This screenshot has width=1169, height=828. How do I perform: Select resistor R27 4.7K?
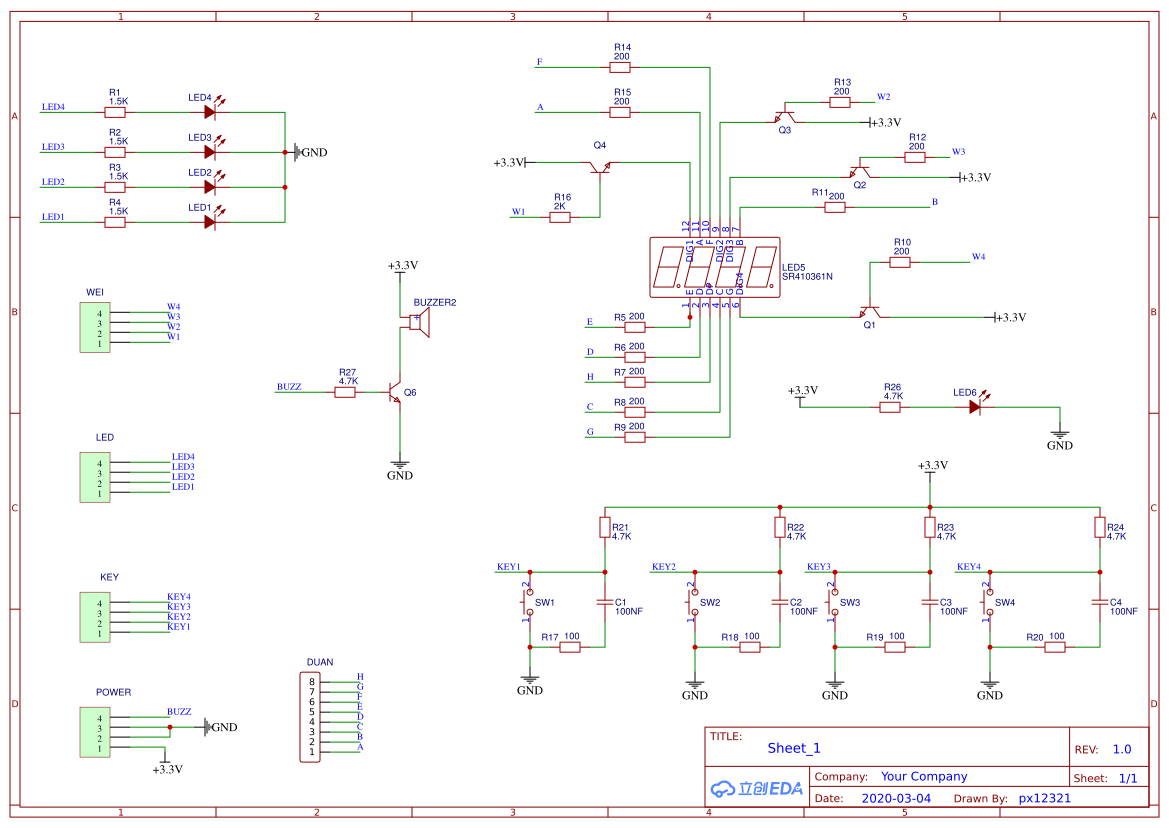pyautogui.click(x=344, y=392)
